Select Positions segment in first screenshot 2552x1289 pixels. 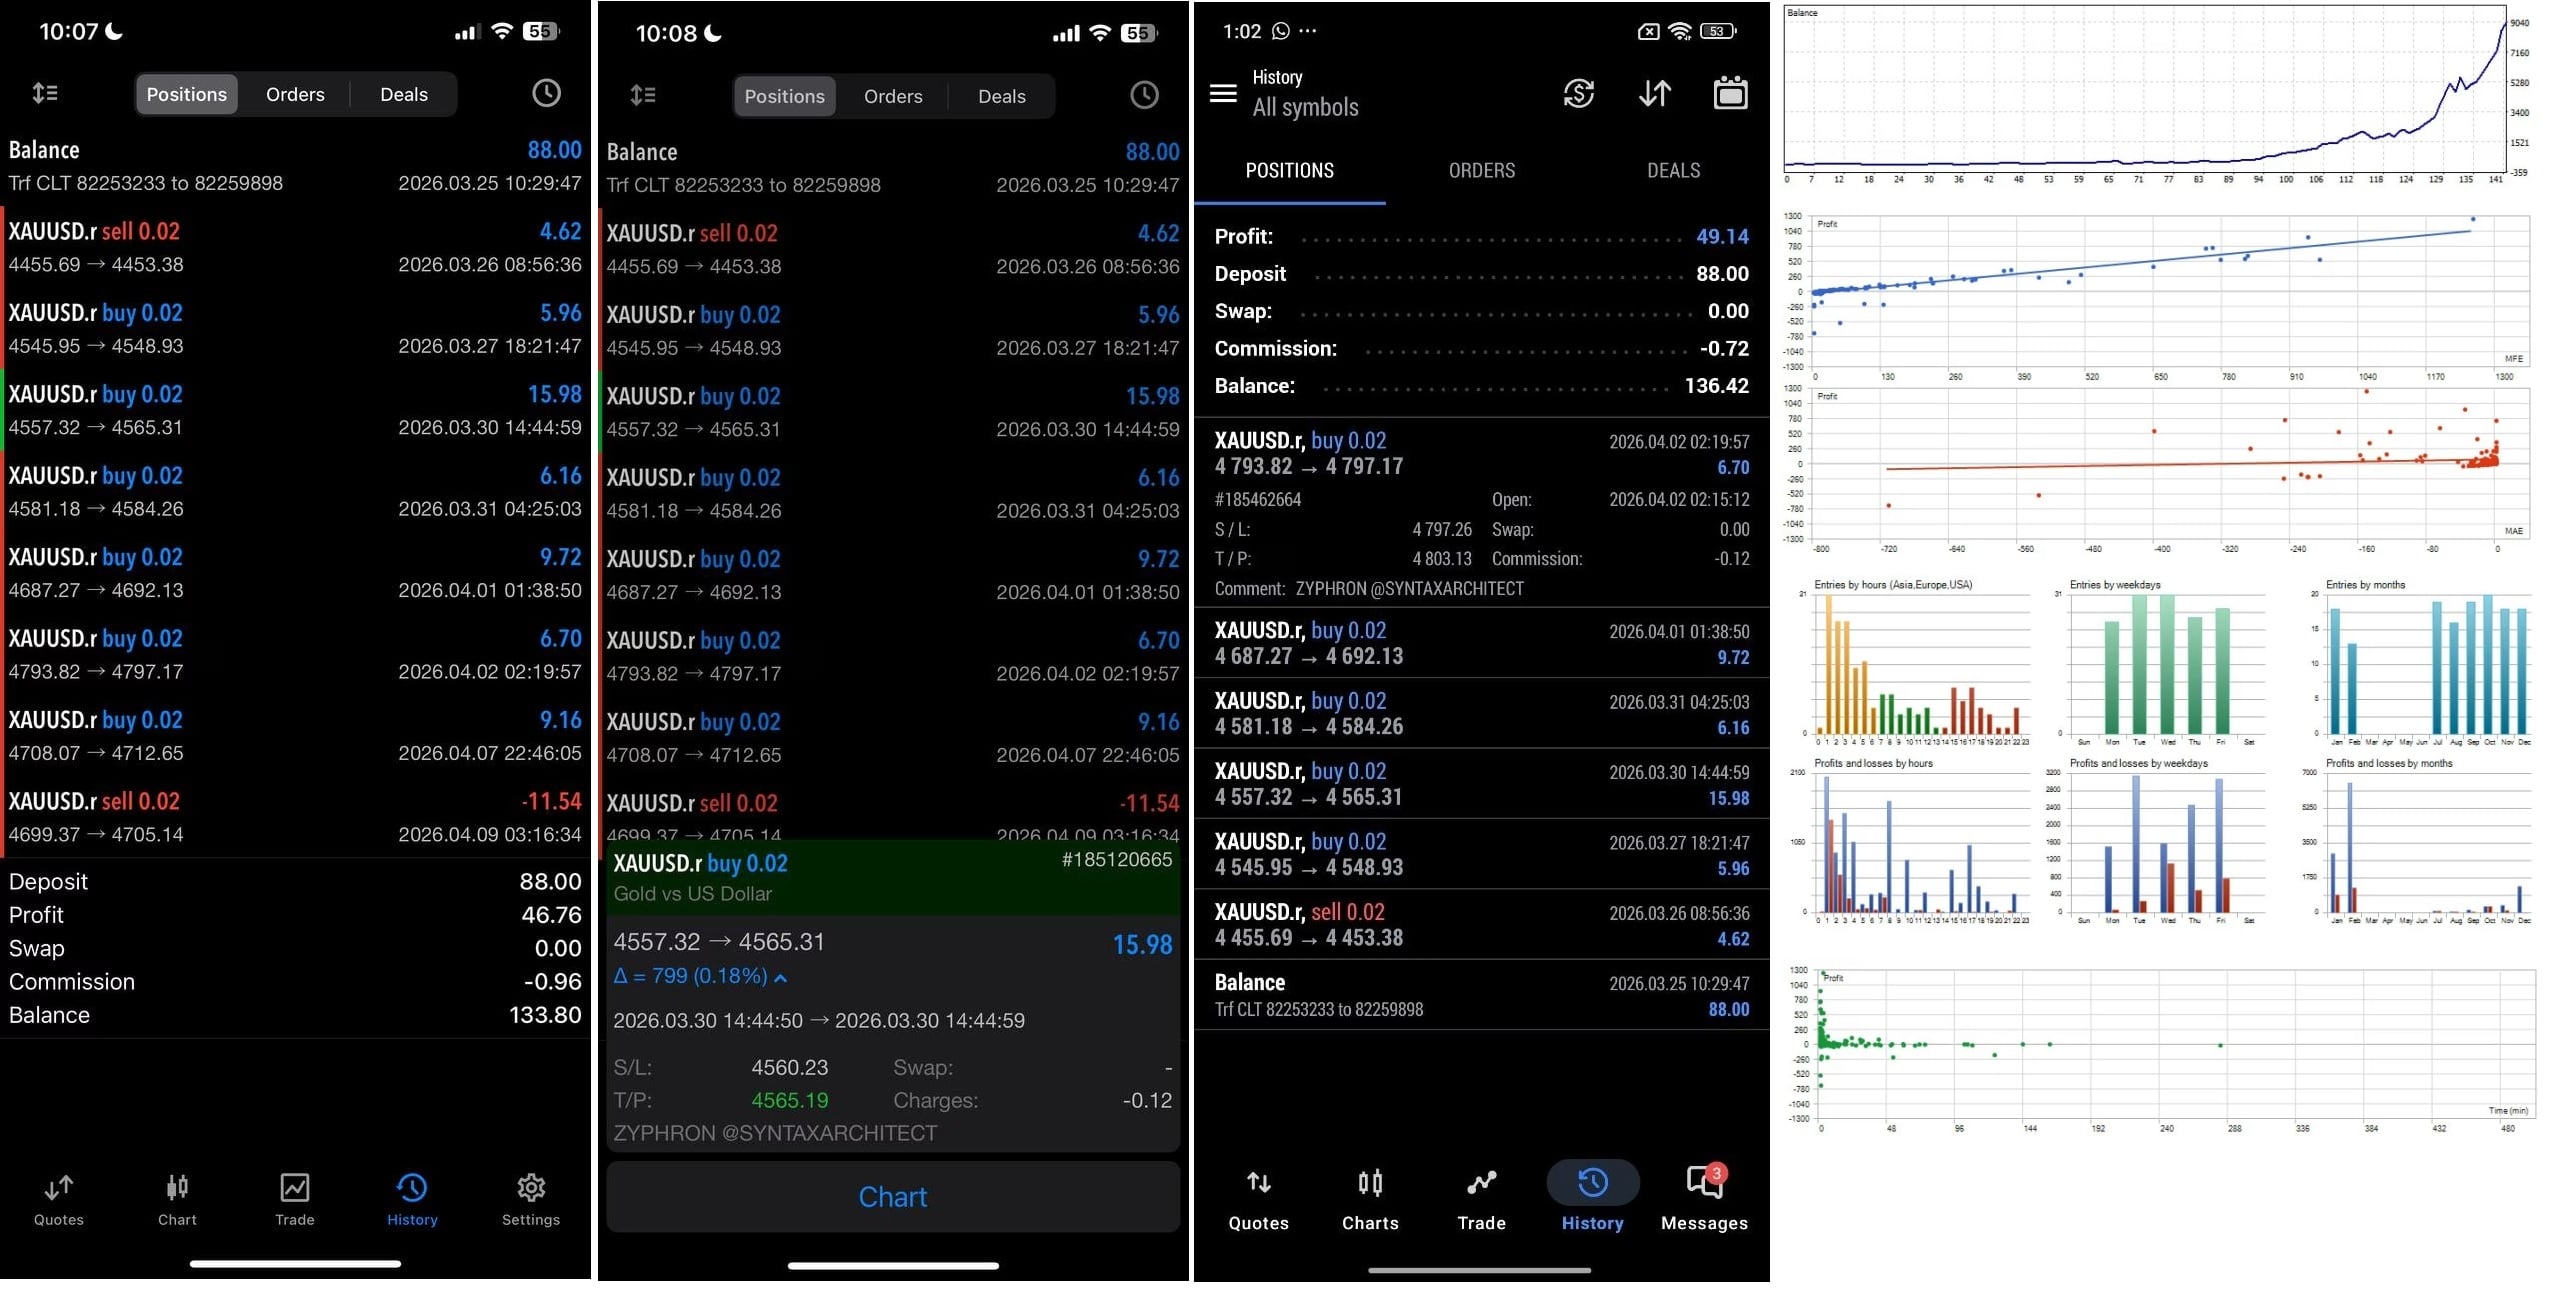click(x=187, y=95)
